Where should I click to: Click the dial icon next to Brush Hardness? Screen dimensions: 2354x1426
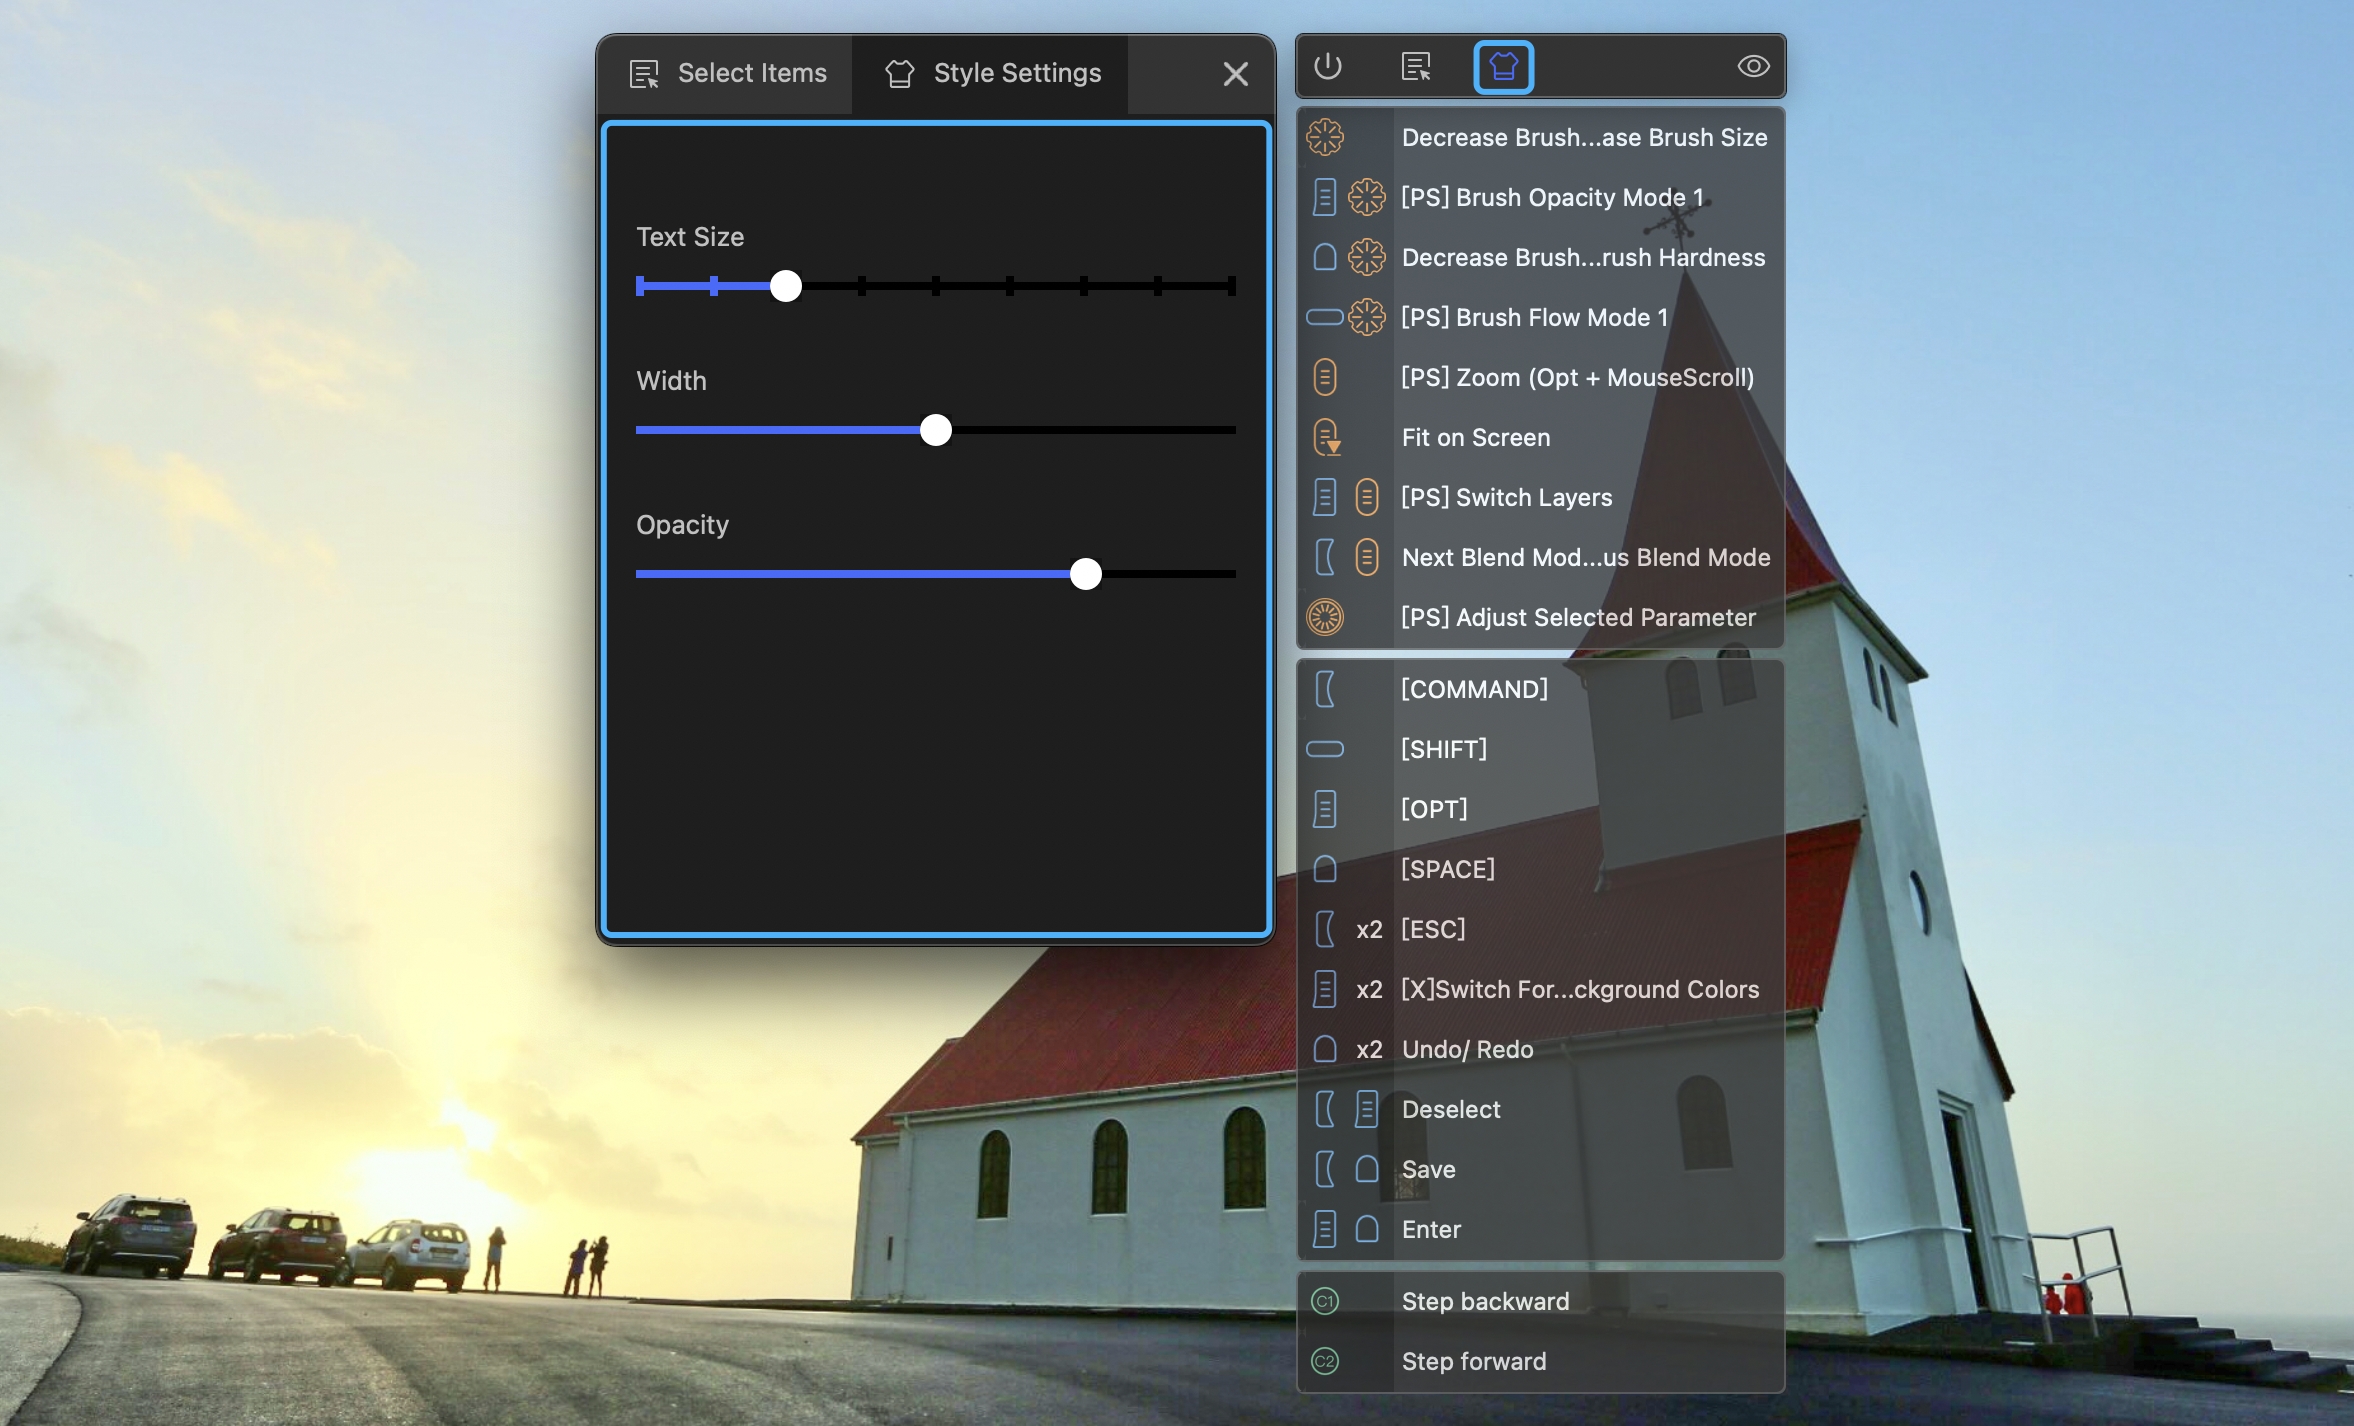(x=1367, y=257)
